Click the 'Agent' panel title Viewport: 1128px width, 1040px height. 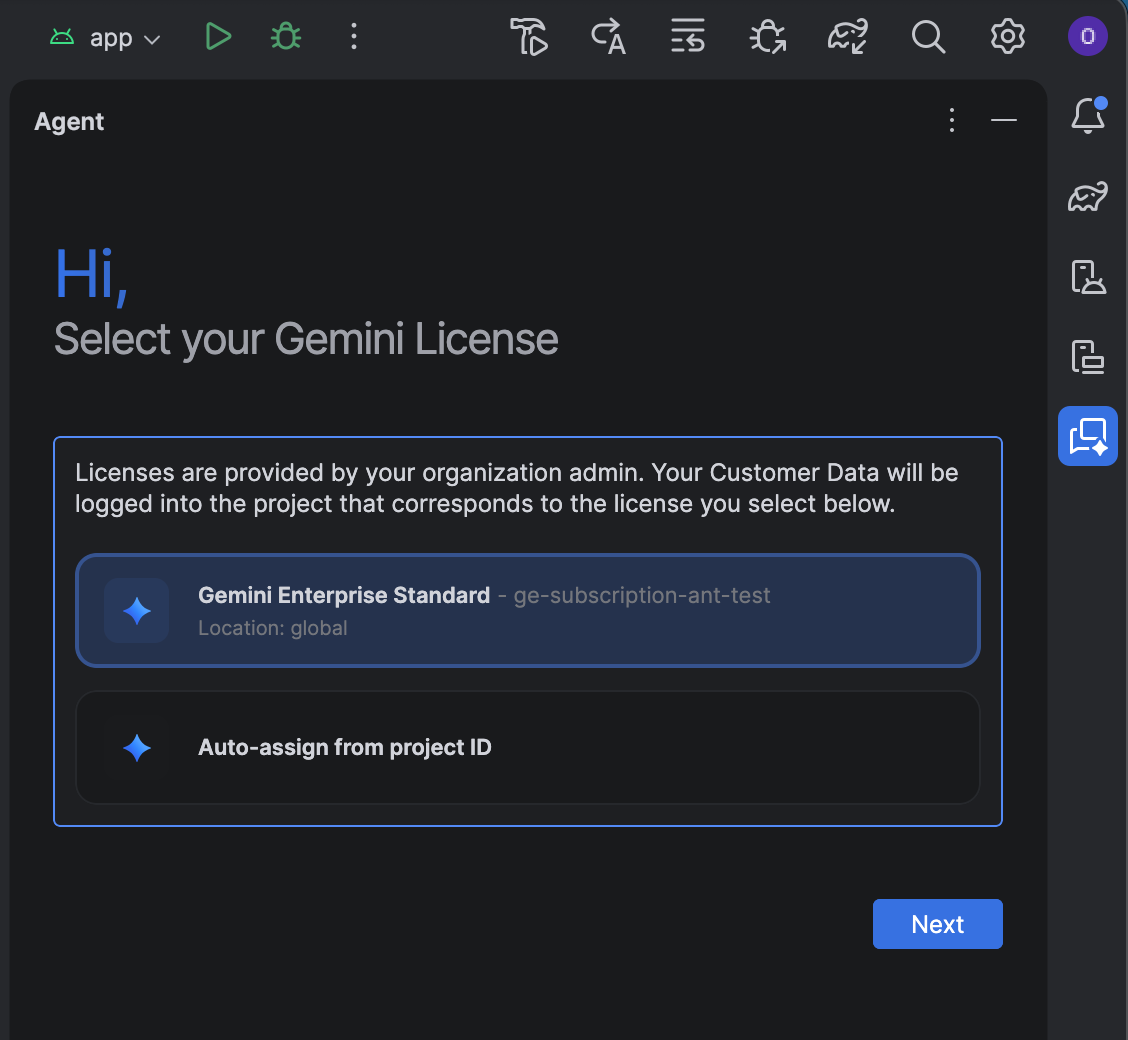point(69,122)
